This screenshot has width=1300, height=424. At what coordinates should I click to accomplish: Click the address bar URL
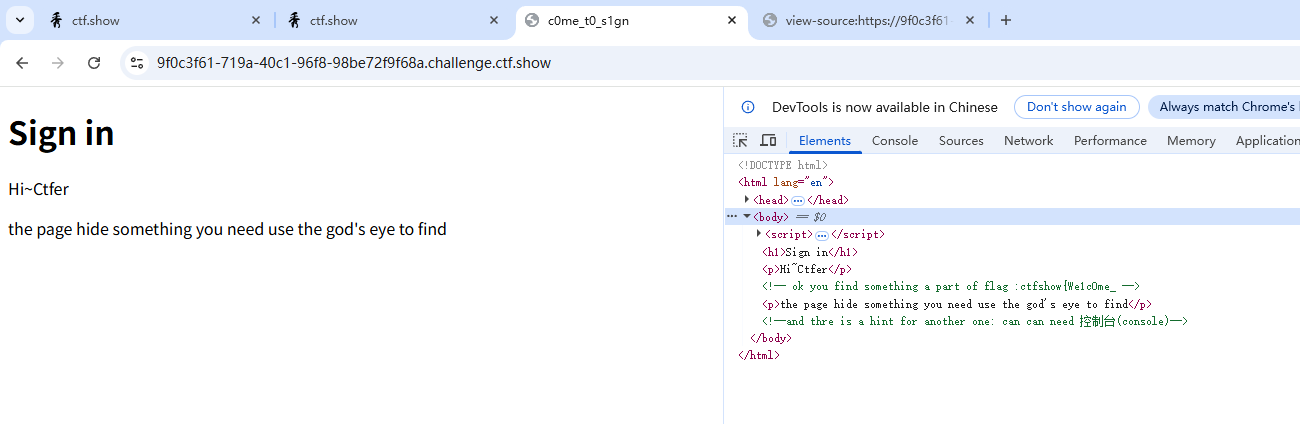coord(354,63)
